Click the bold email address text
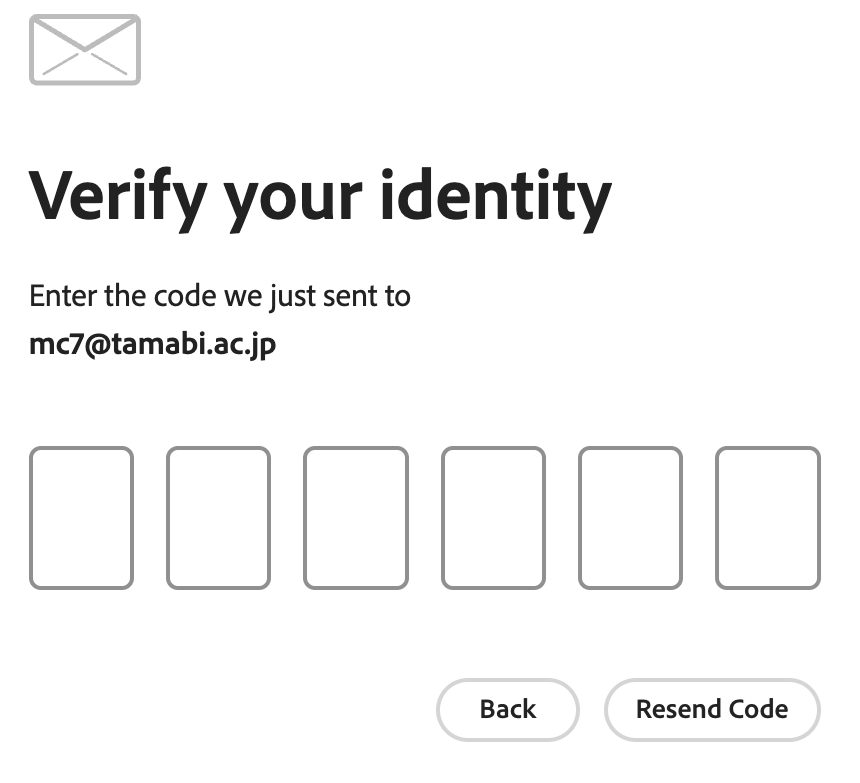The width and height of the screenshot is (860, 783). 153,345
